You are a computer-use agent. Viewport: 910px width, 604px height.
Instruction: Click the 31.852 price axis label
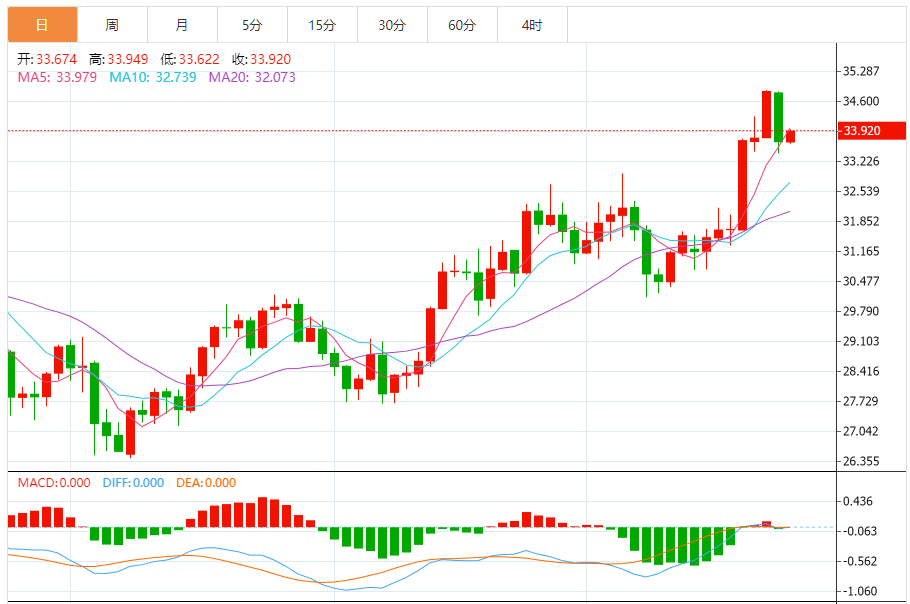tap(861, 221)
